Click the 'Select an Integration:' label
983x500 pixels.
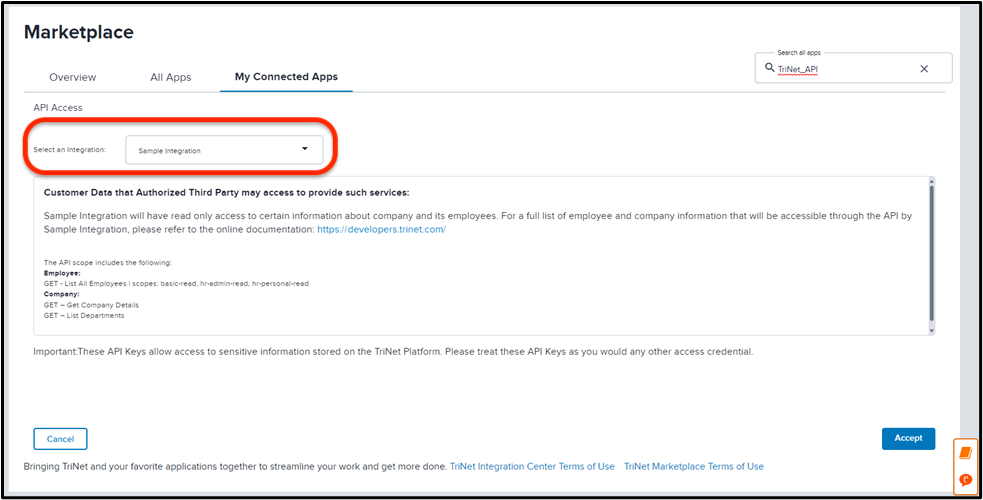70,150
